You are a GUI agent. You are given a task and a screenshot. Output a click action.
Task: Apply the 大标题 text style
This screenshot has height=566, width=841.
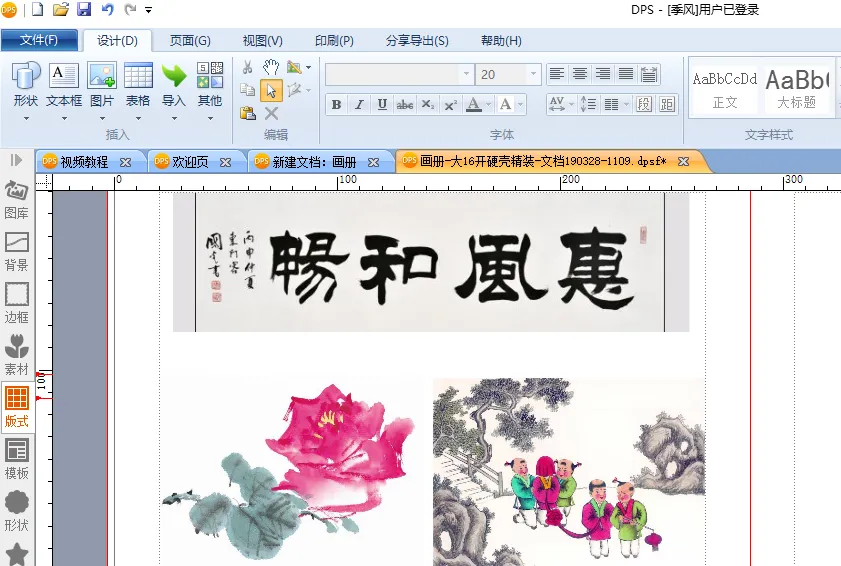click(797, 90)
